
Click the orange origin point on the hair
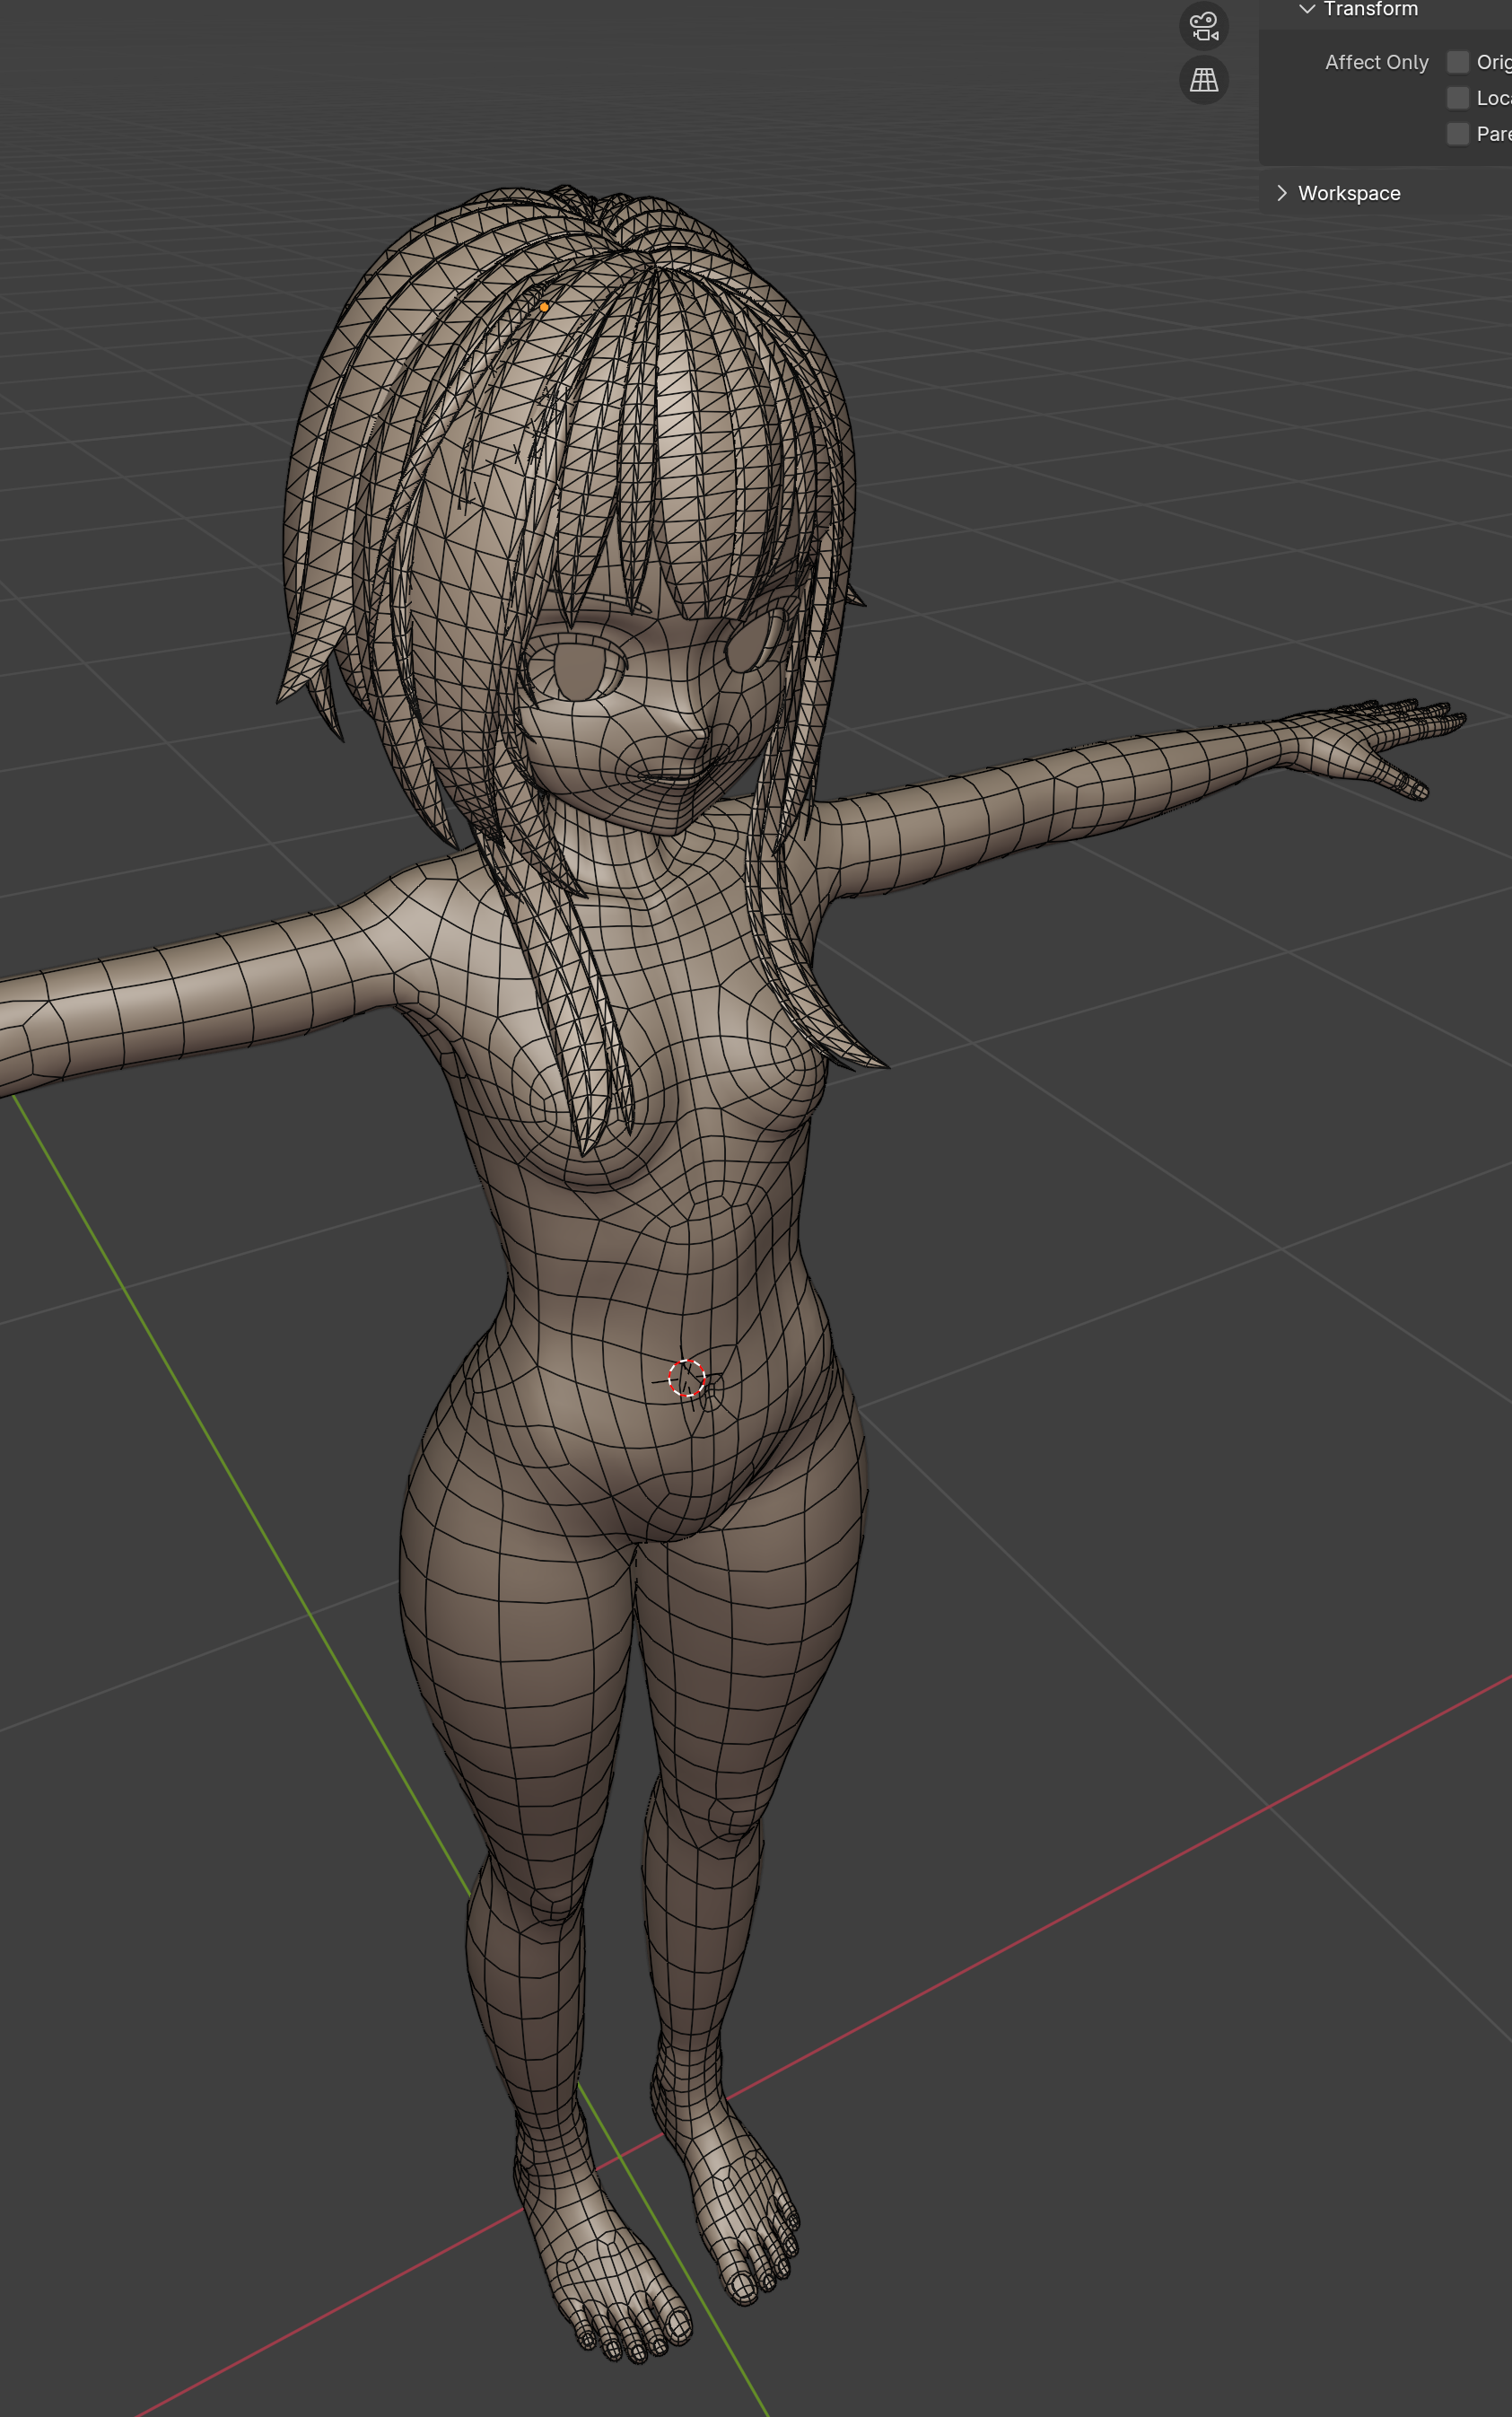[x=544, y=307]
